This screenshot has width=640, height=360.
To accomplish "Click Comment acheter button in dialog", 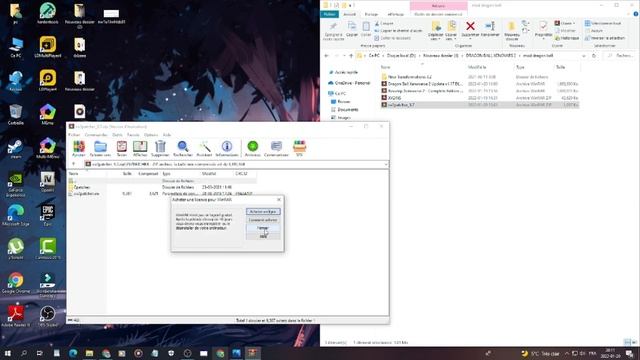I will 263,220.
